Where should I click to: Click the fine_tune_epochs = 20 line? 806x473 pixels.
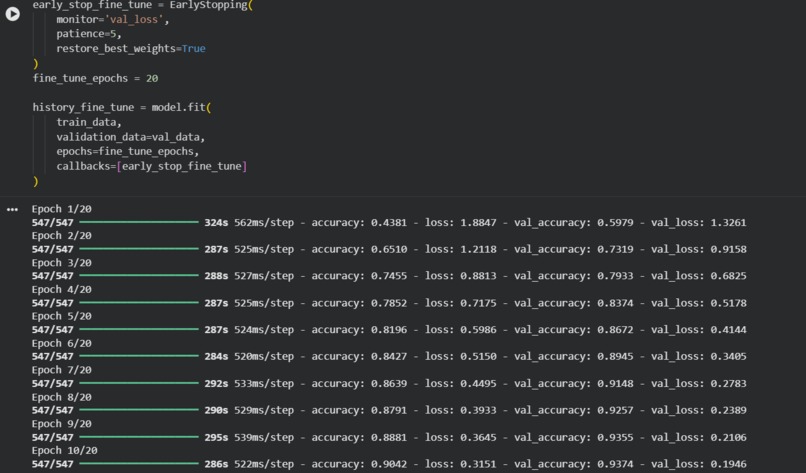[x=95, y=78]
